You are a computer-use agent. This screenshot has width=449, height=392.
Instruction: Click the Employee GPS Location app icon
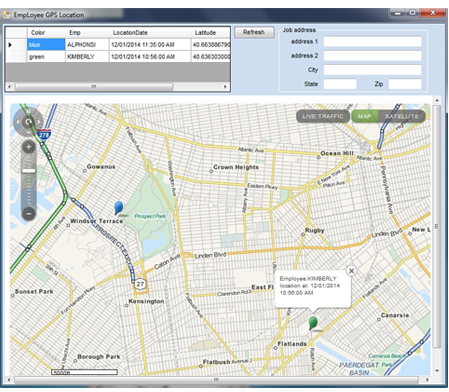(7, 15)
